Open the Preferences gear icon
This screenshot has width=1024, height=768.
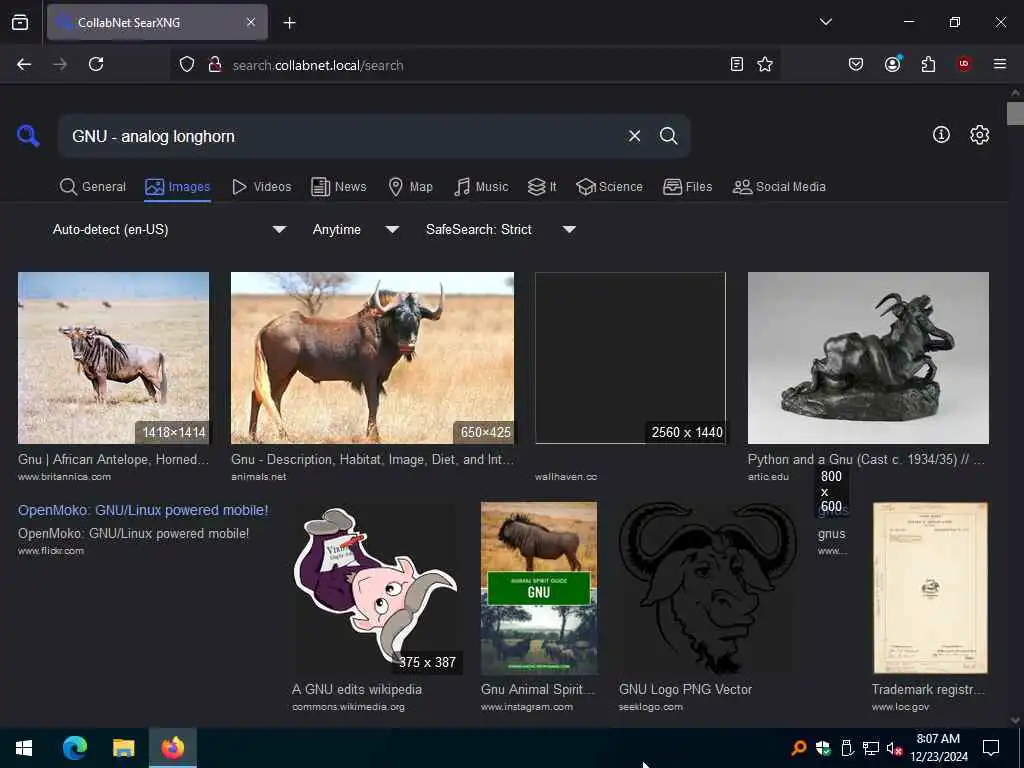979,135
